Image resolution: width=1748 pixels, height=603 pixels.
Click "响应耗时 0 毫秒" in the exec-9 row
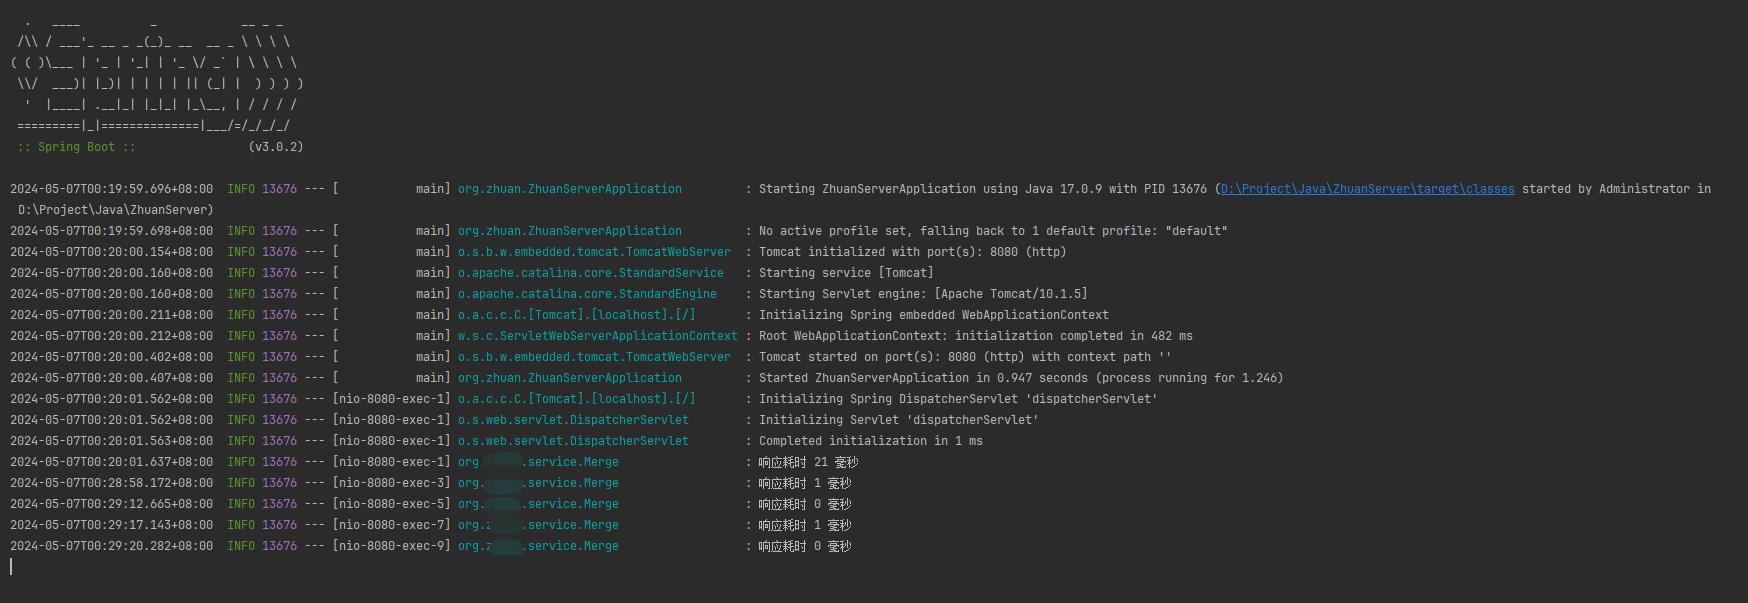[804, 546]
